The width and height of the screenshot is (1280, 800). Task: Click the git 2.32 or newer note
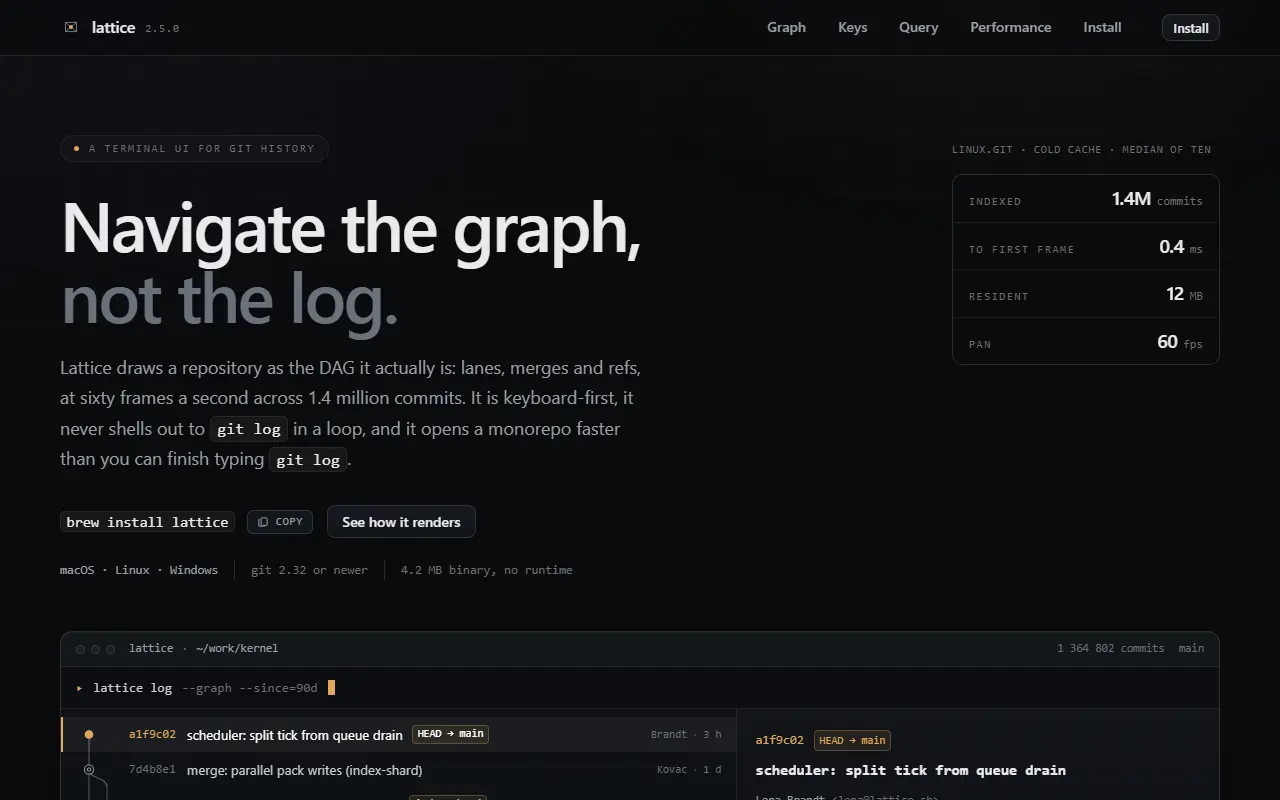(309, 570)
